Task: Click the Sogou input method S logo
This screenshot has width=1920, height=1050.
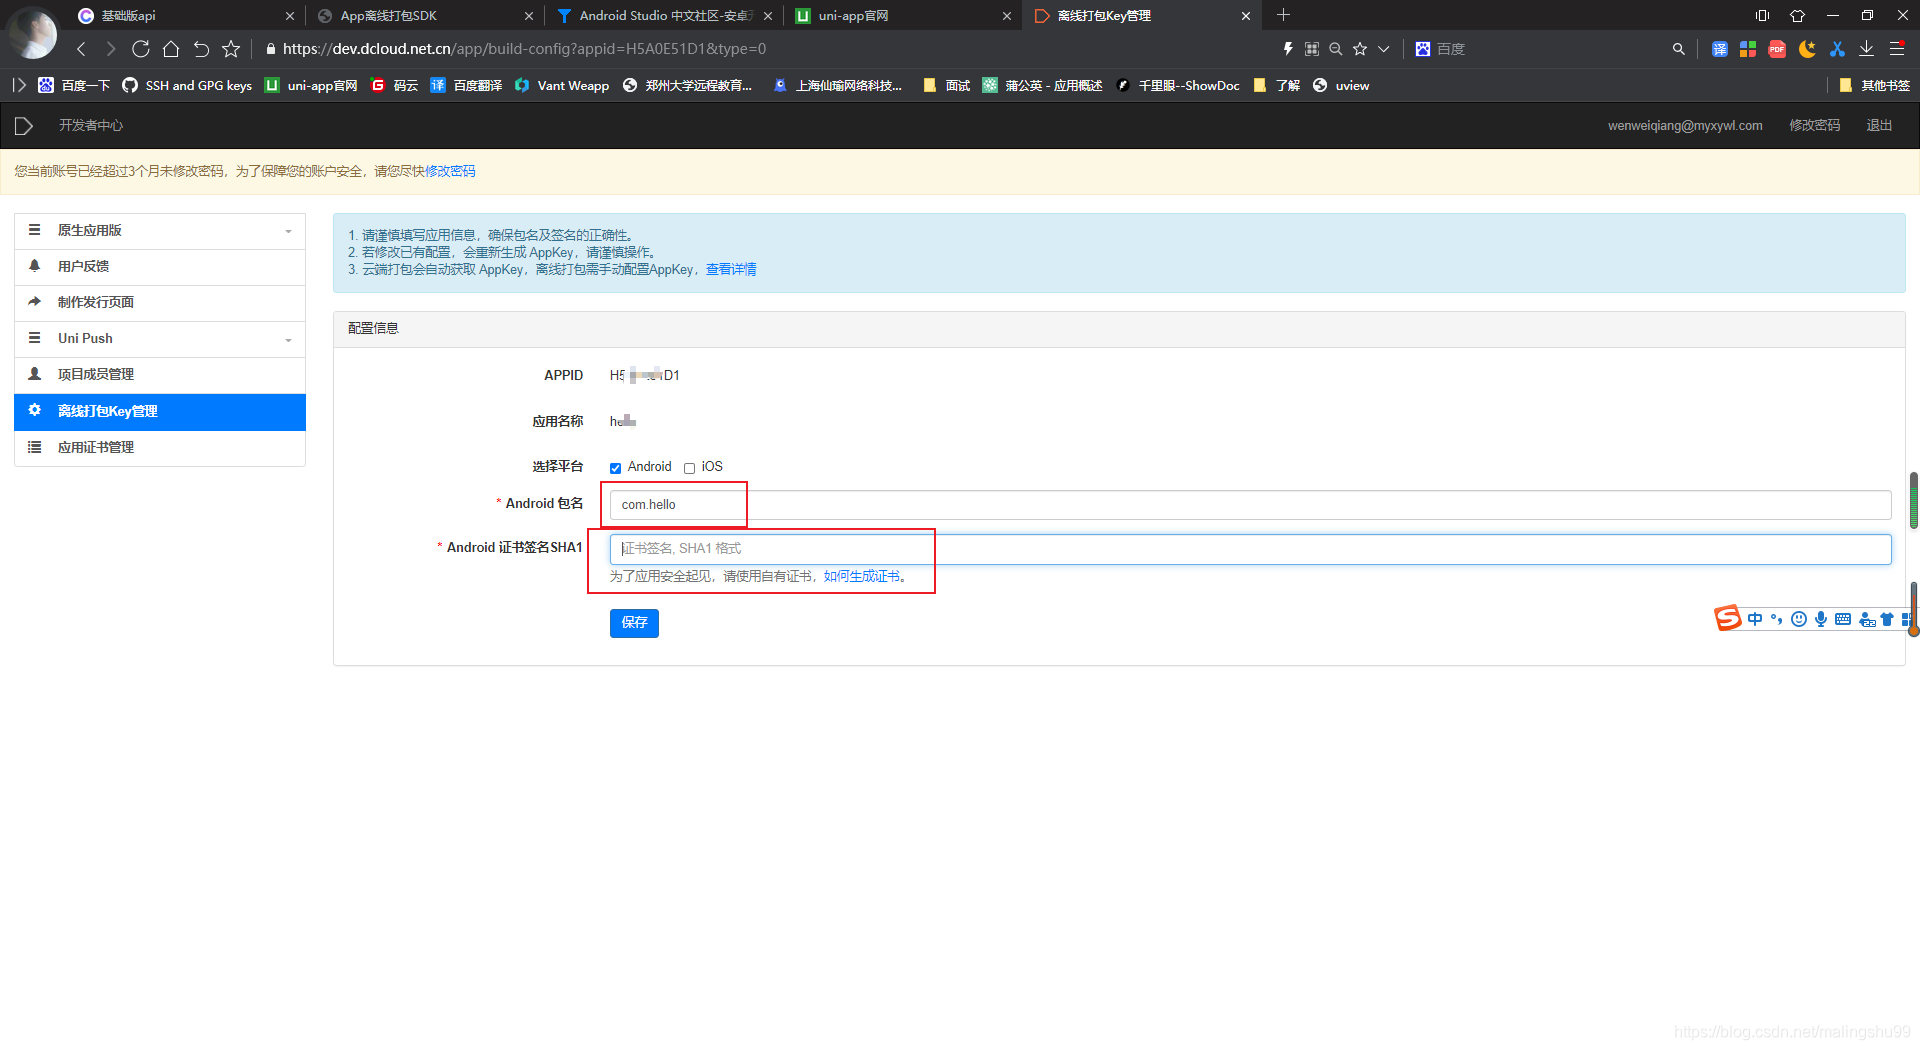Action: tap(1727, 618)
